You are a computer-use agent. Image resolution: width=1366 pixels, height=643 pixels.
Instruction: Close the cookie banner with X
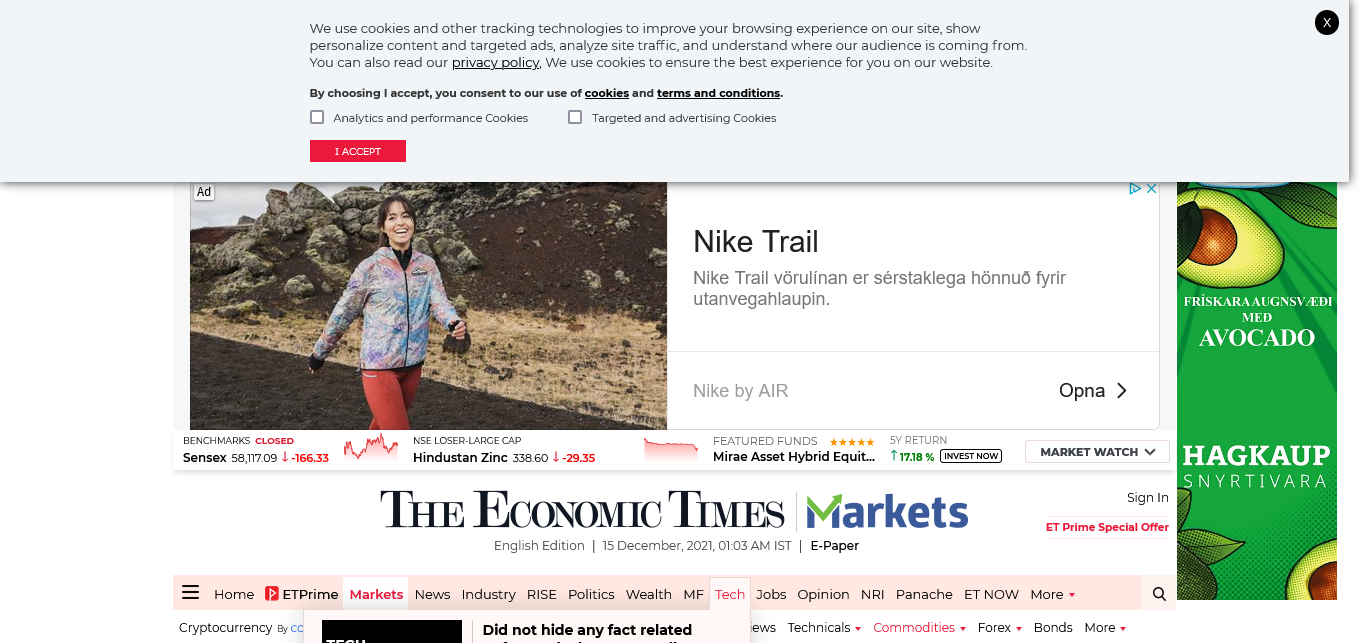click(x=1326, y=22)
